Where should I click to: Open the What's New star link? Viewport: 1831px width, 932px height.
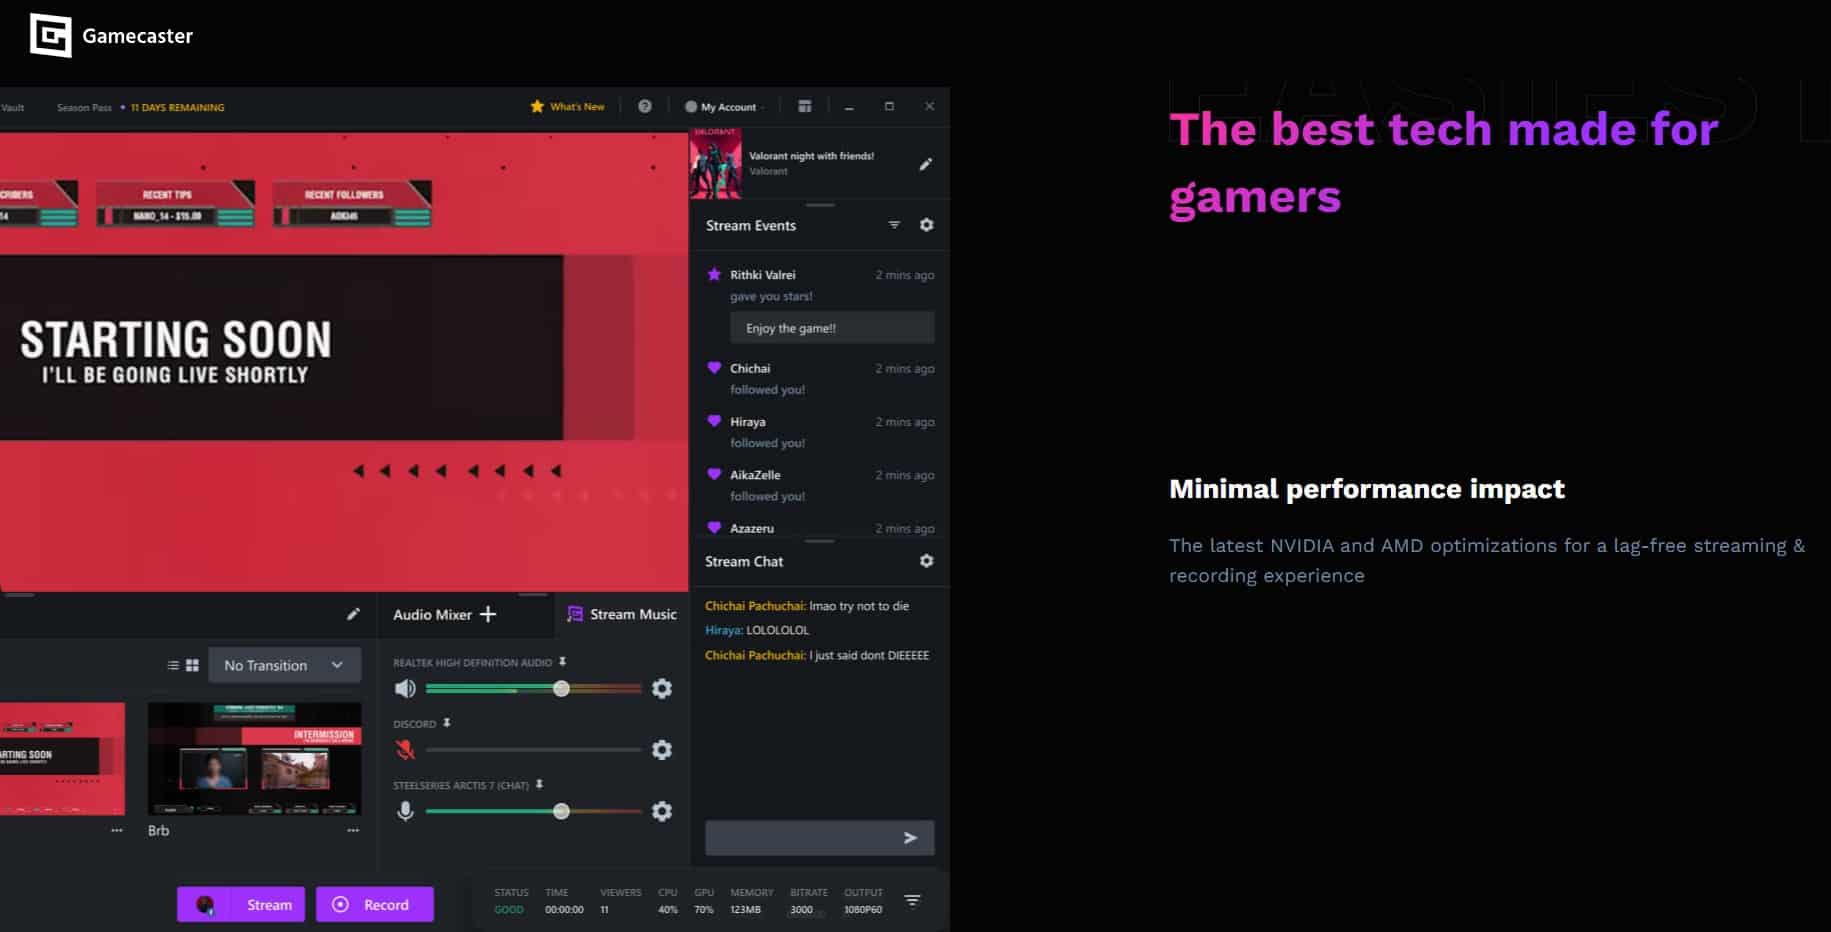coord(567,107)
